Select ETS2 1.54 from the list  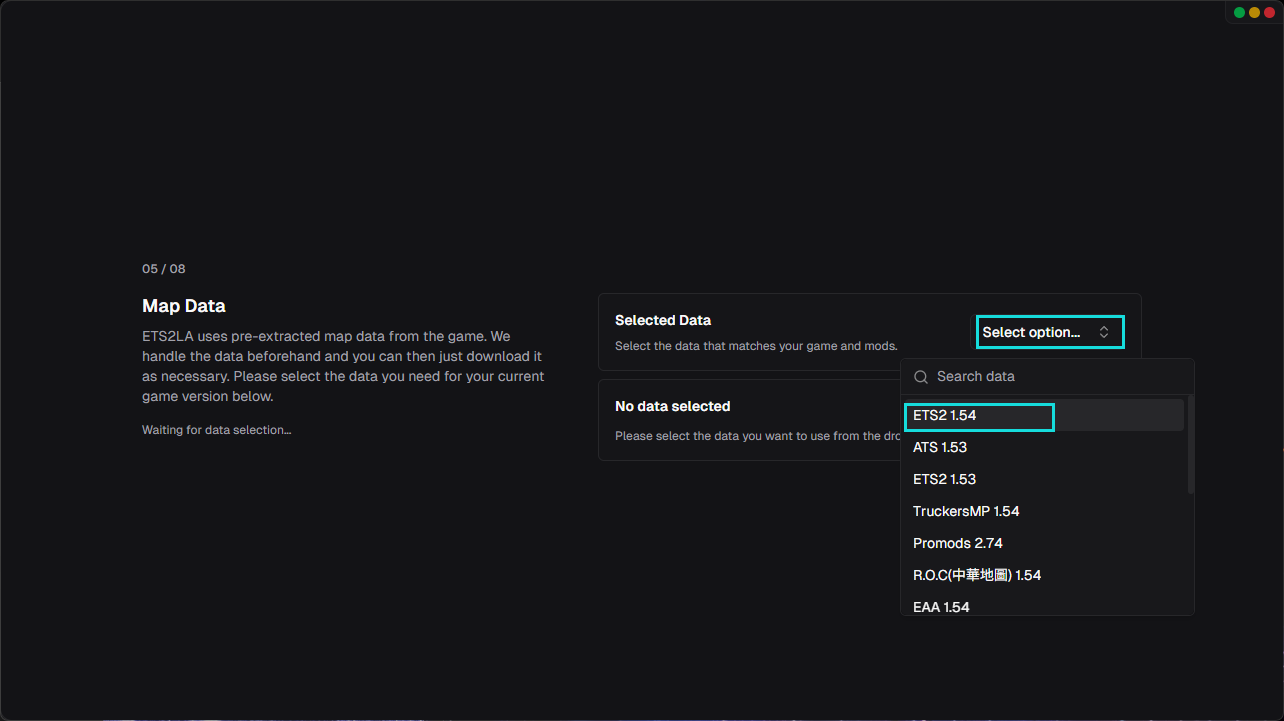[1045, 415]
